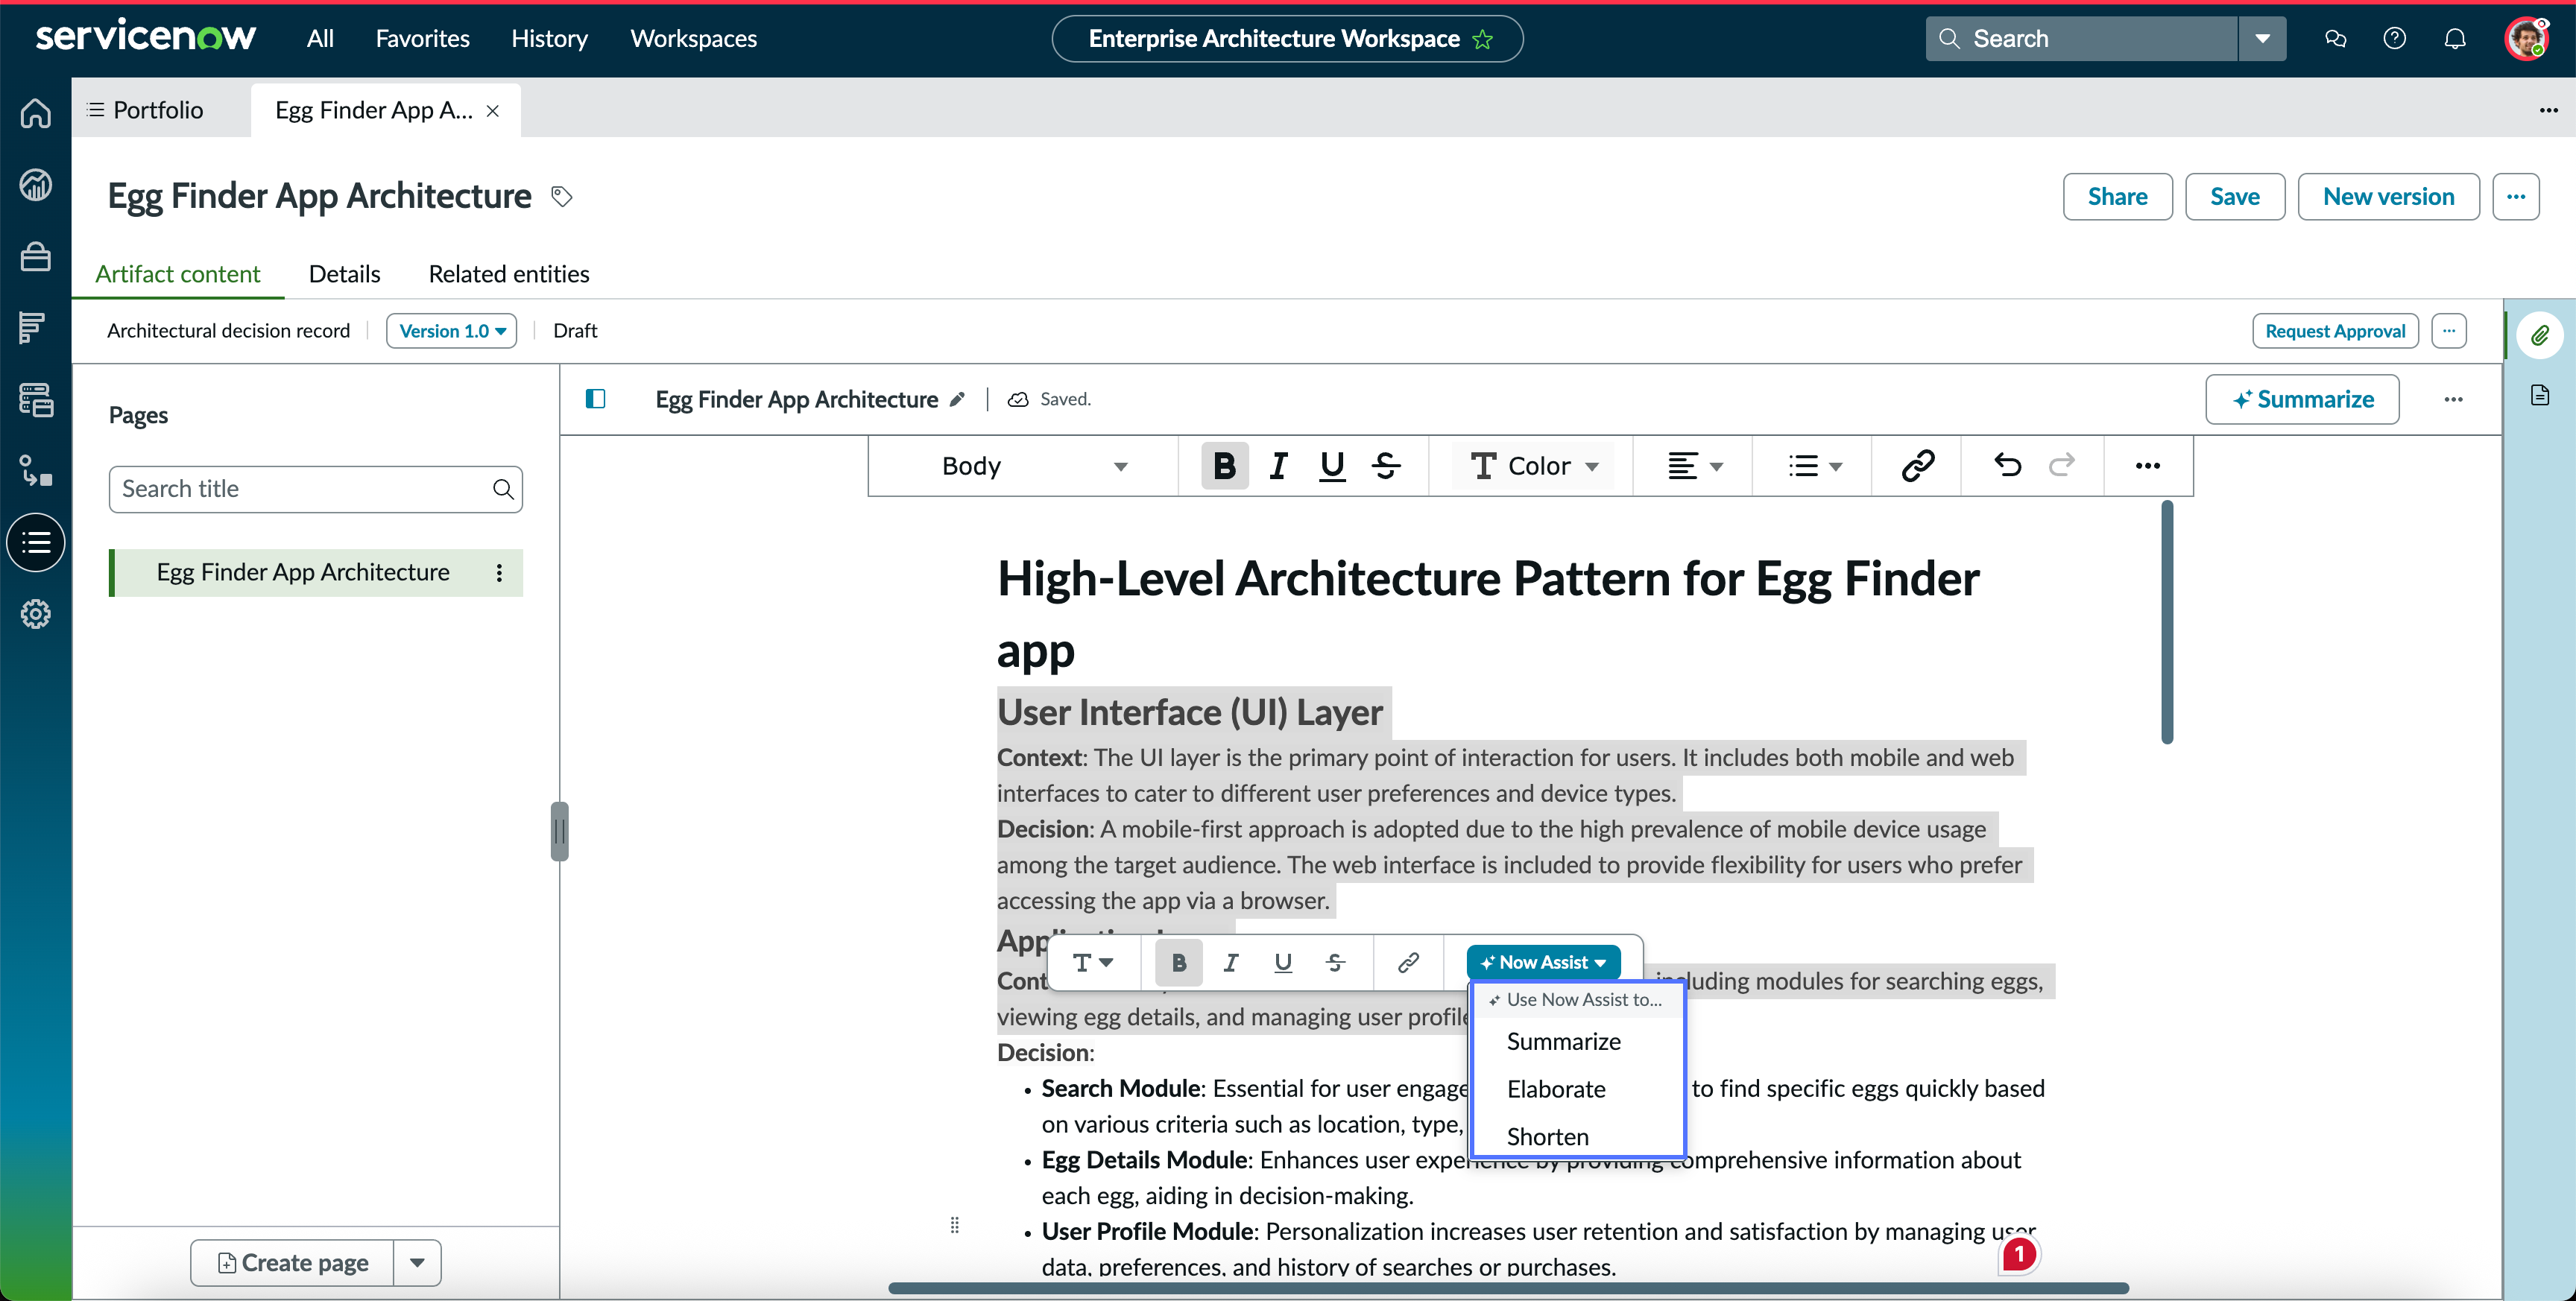Viewport: 2576px width, 1301px height.
Task: Open the text Color dropdown
Action: point(1534,466)
